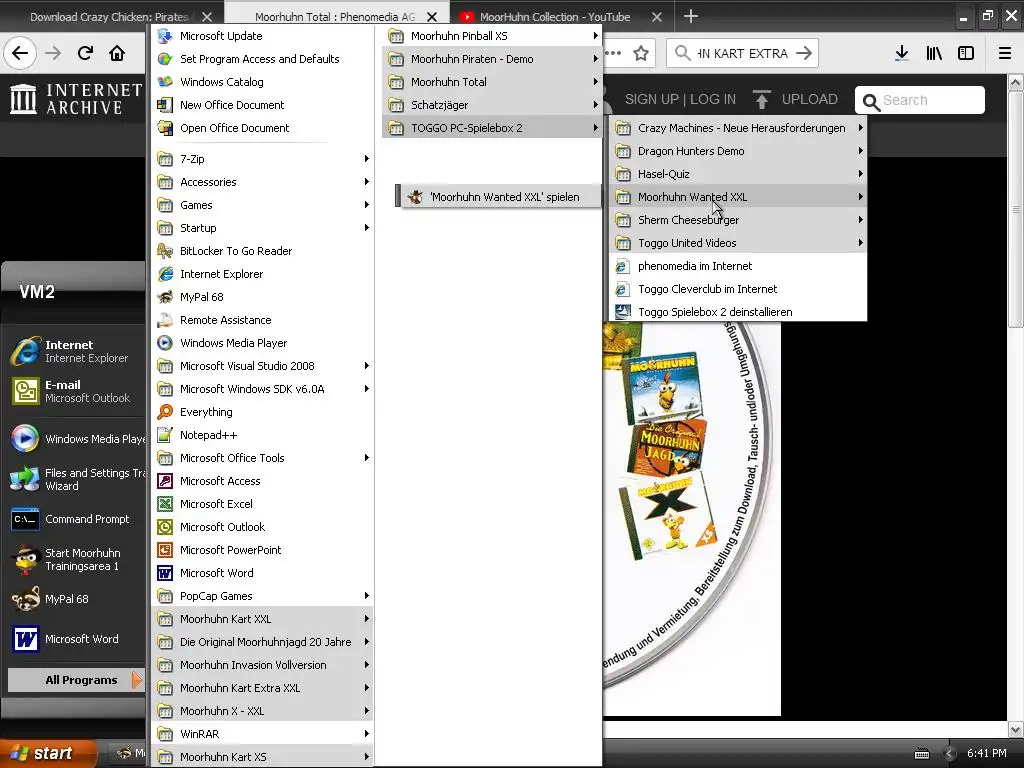The image size is (1024, 768).
Task: Open Microsoft Word in All Programs list
Action: (x=261, y=573)
